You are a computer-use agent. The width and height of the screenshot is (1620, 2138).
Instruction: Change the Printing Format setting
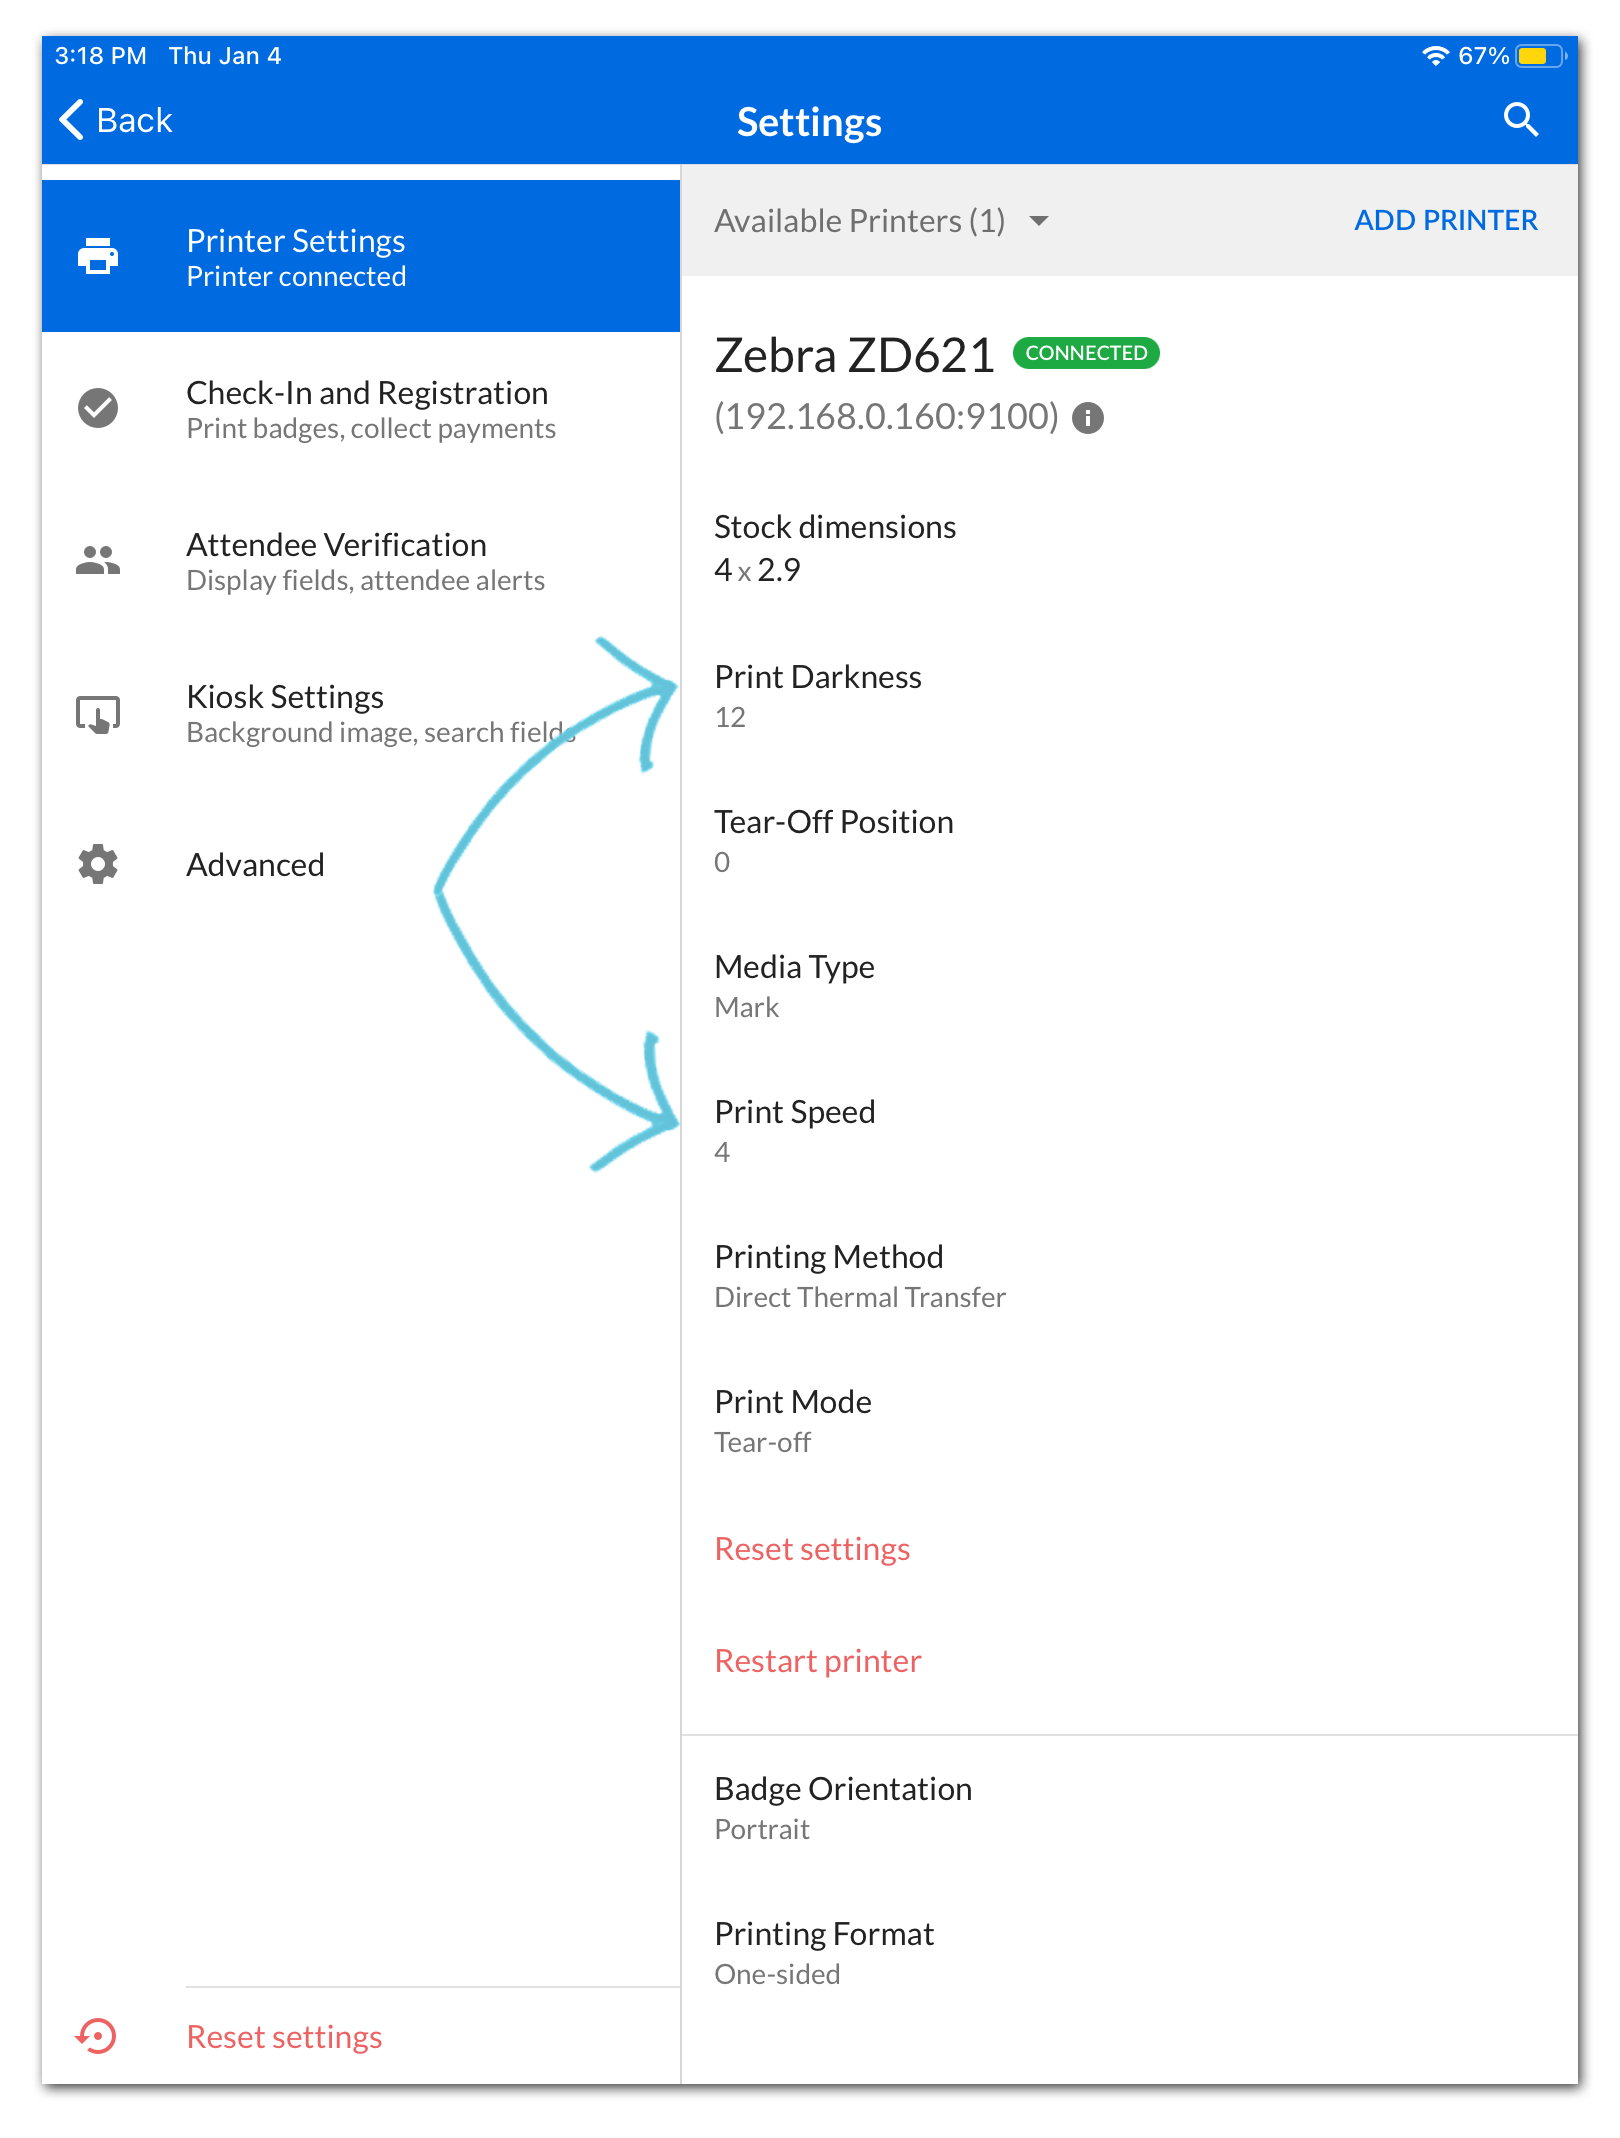[1130, 1952]
